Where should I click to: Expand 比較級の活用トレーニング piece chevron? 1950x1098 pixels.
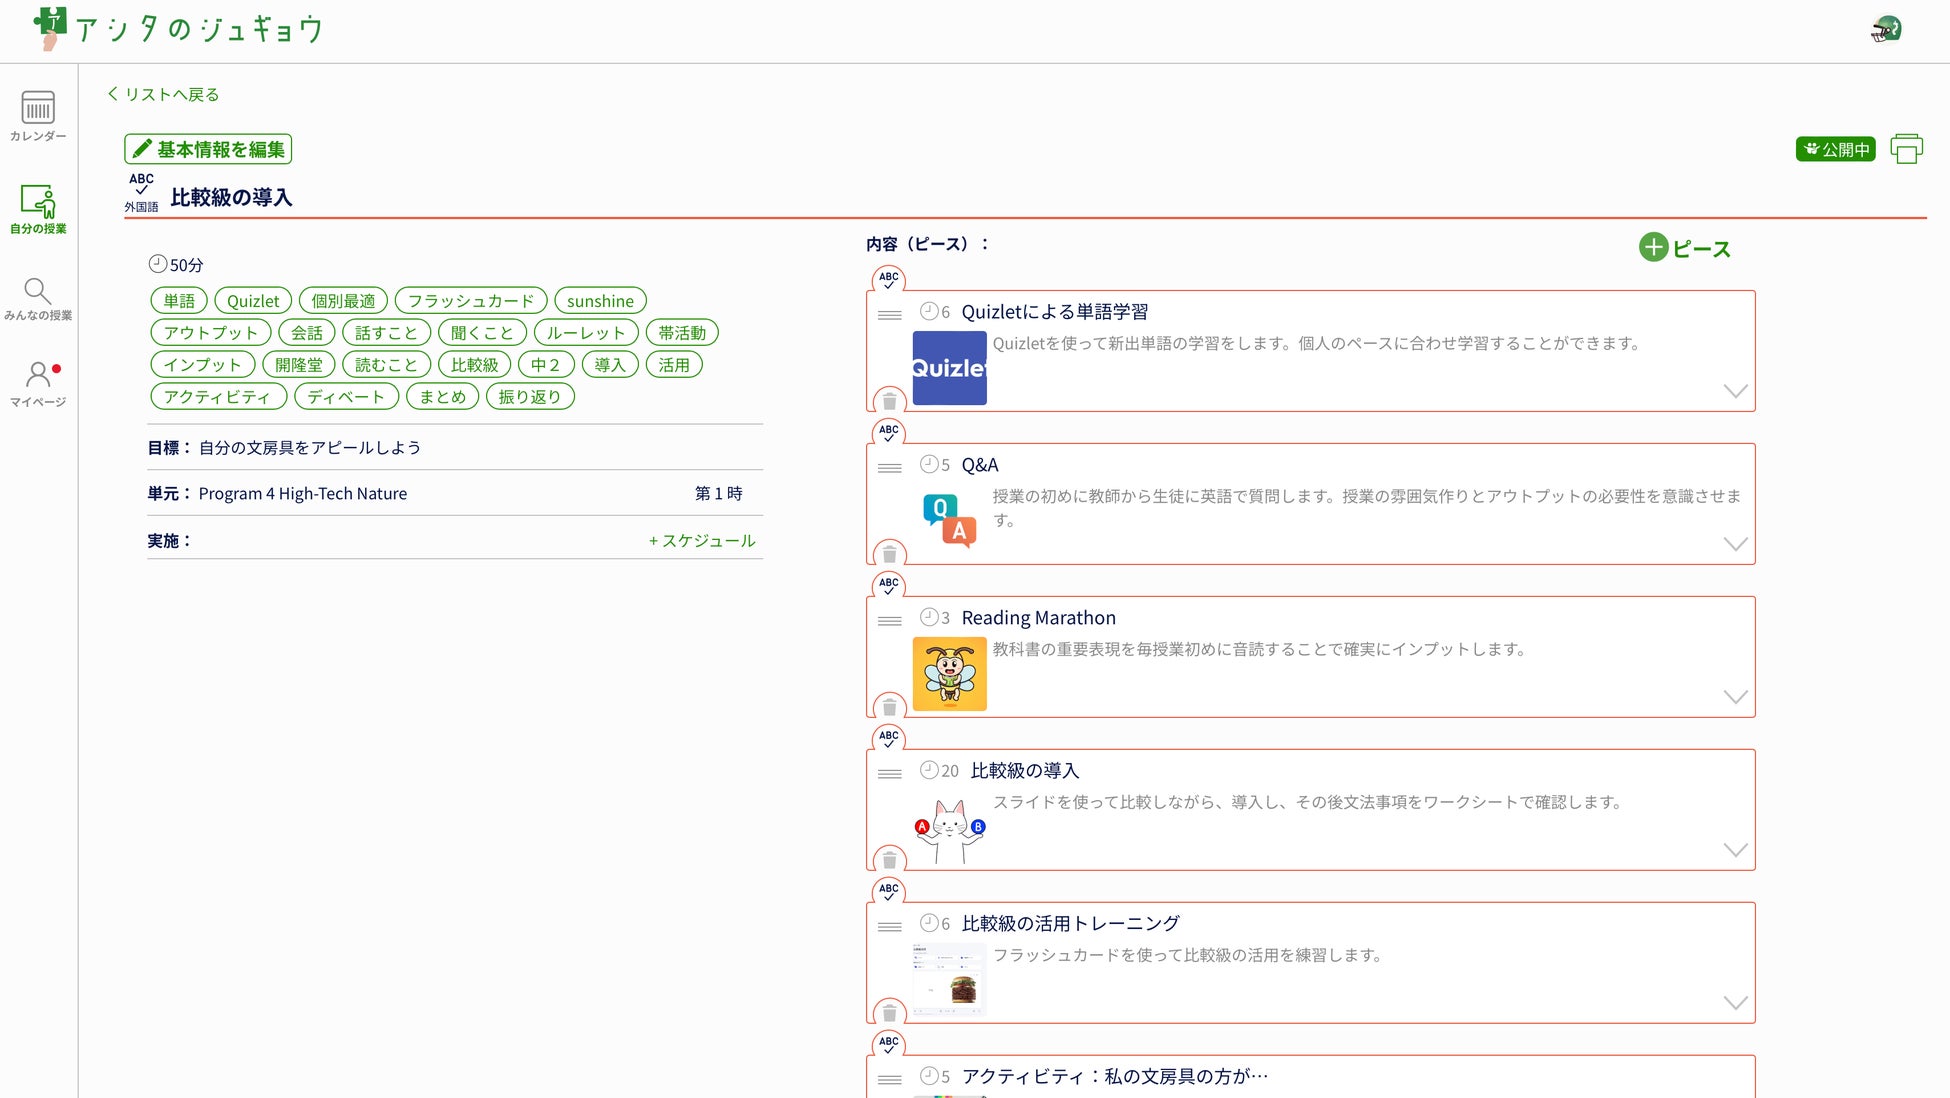point(1735,1003)
